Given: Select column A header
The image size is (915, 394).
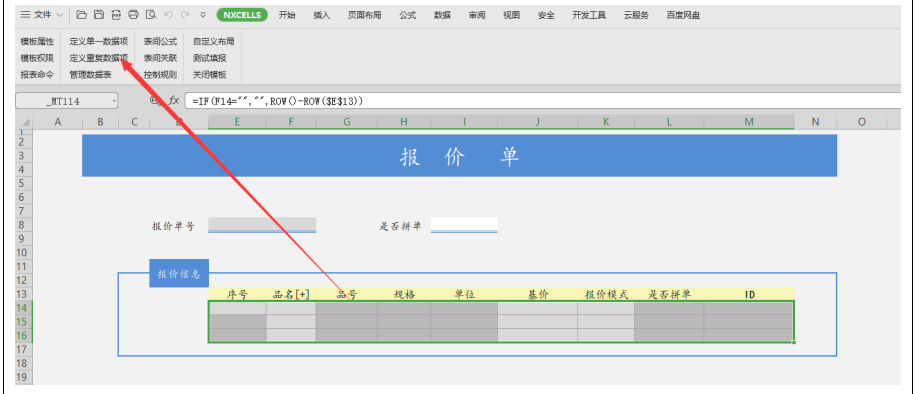Looking at the screenshot, I should coord(57,121).
